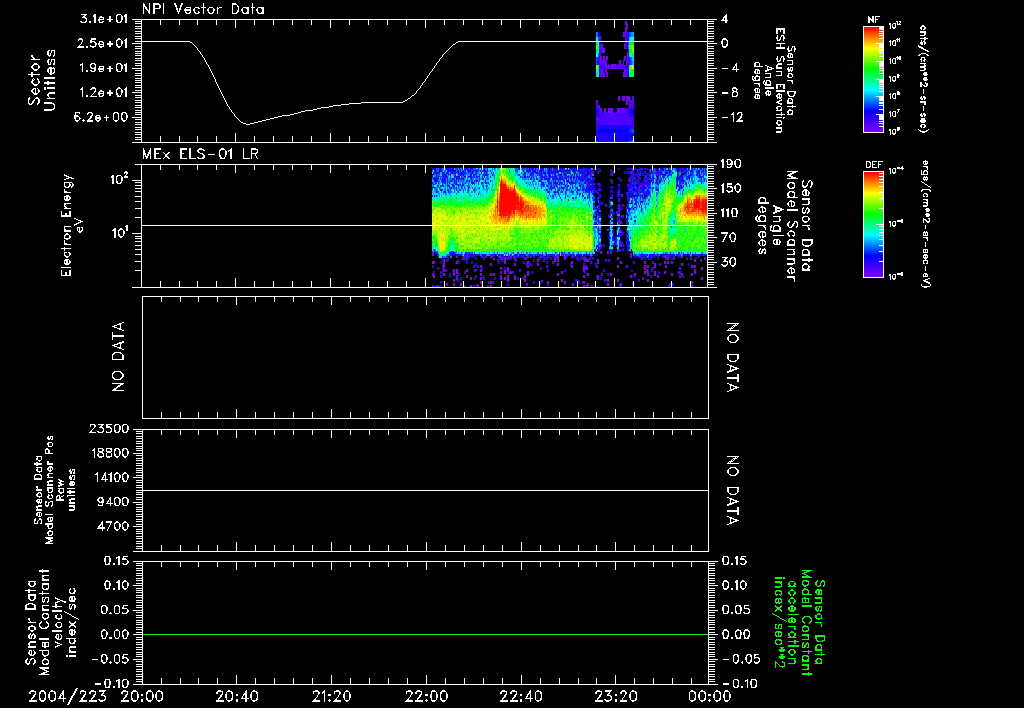Click the NF color scale bar
This screenshot has width=1024, height=708.
tap(873, 79)
